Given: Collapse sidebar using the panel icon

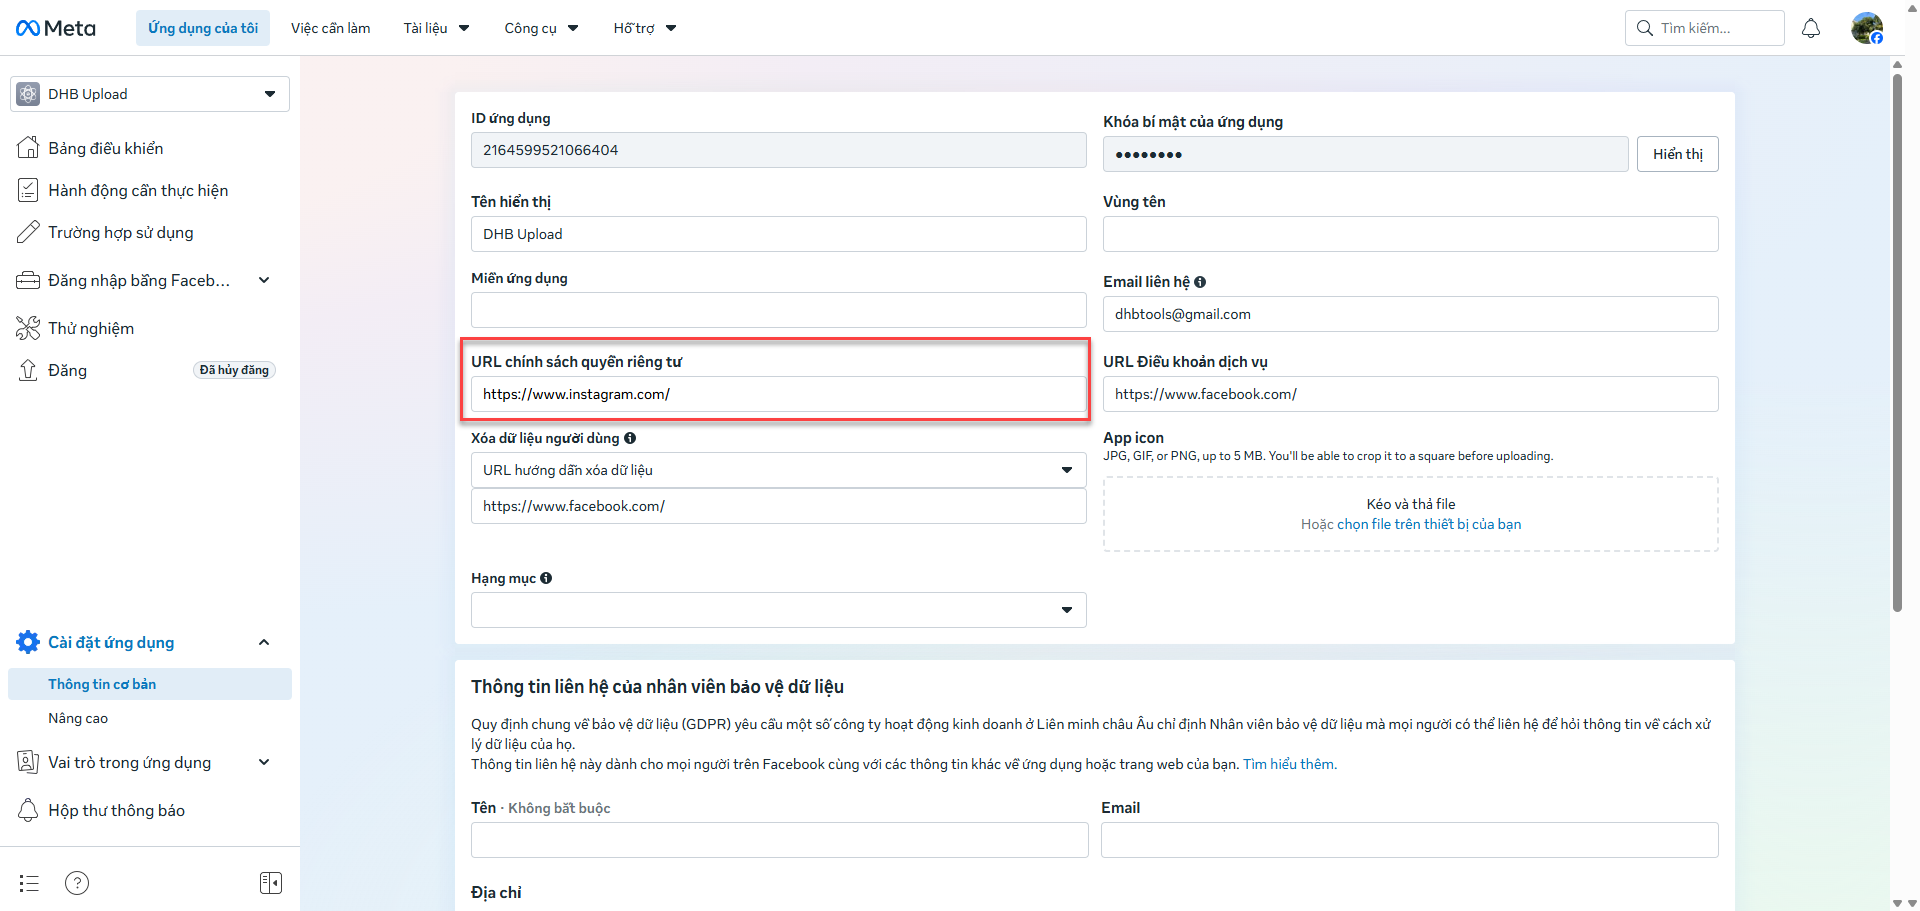Looking at the screenshot, I should coord(271,883).
